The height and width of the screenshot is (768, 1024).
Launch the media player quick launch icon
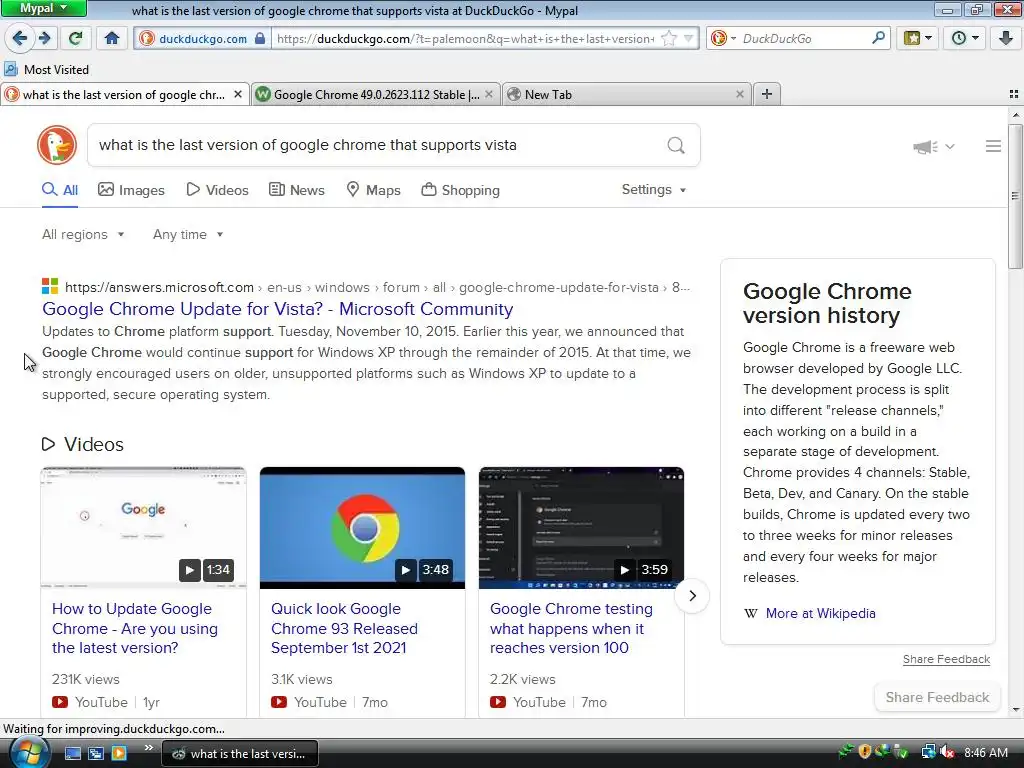click(118, 754)
